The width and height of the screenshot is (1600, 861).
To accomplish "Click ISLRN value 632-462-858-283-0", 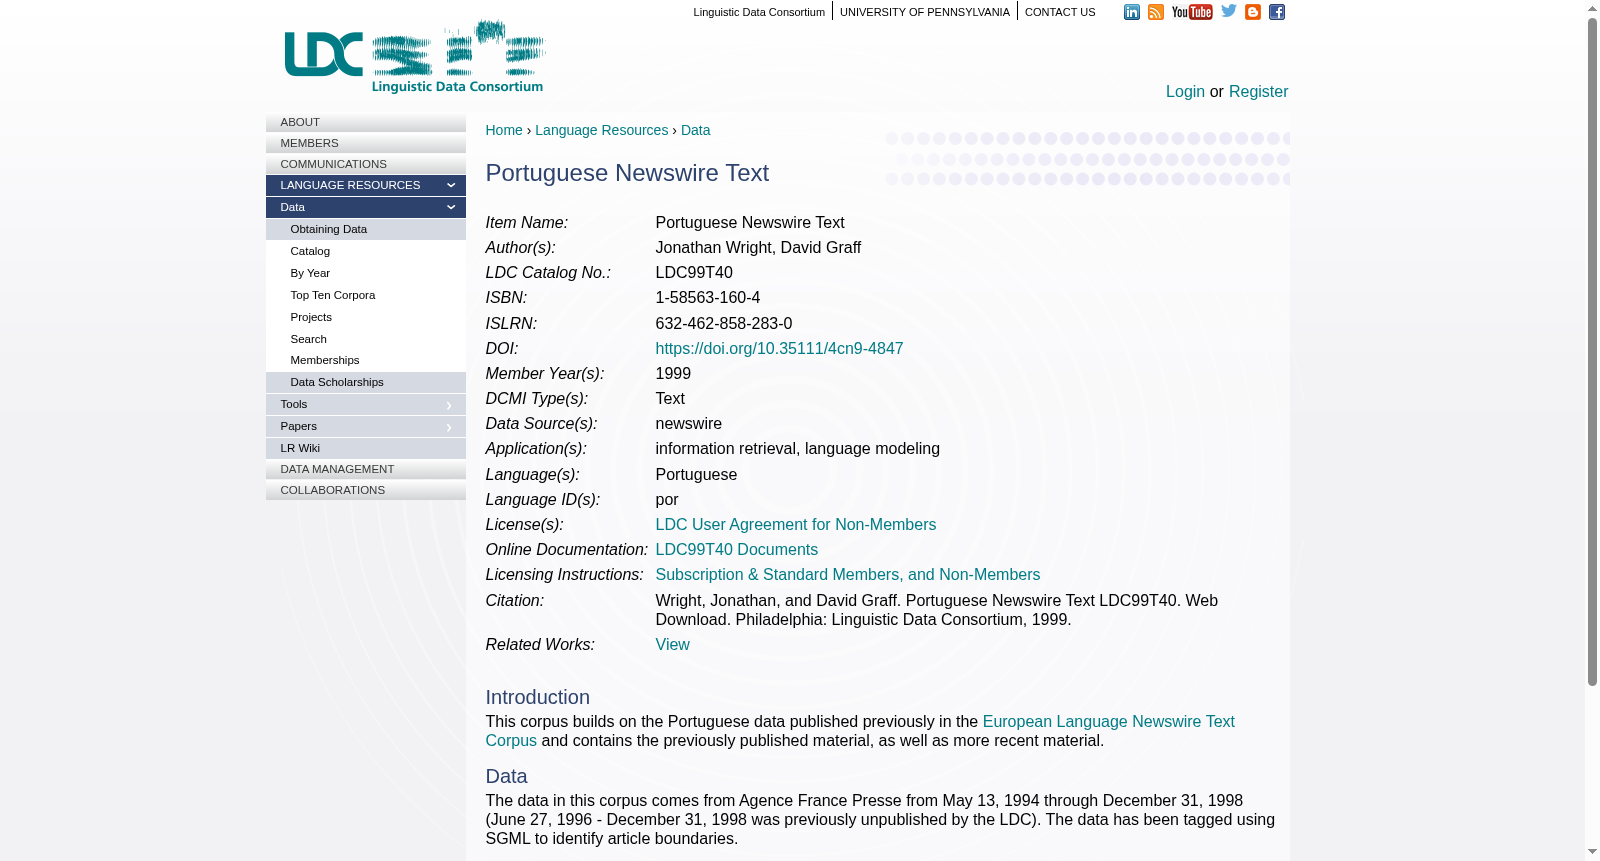I will (724, 324).
